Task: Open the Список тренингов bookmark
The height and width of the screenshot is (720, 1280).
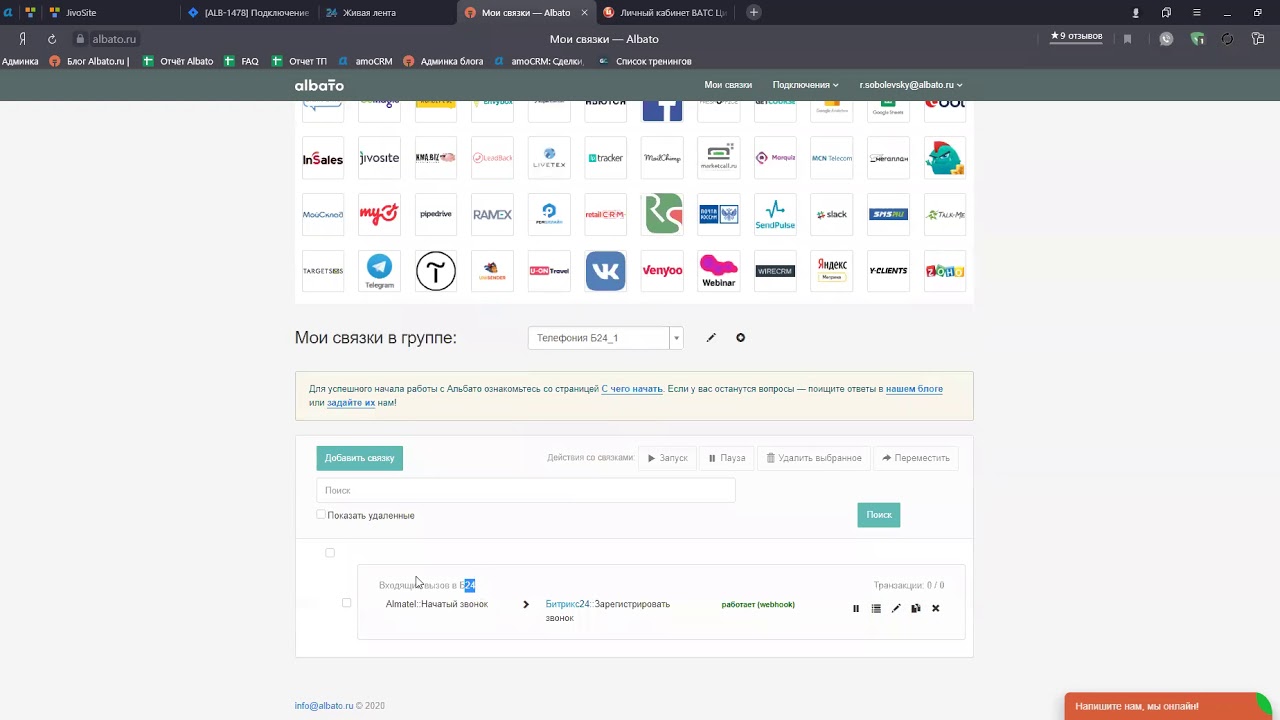Action: (x=645, y=61)
